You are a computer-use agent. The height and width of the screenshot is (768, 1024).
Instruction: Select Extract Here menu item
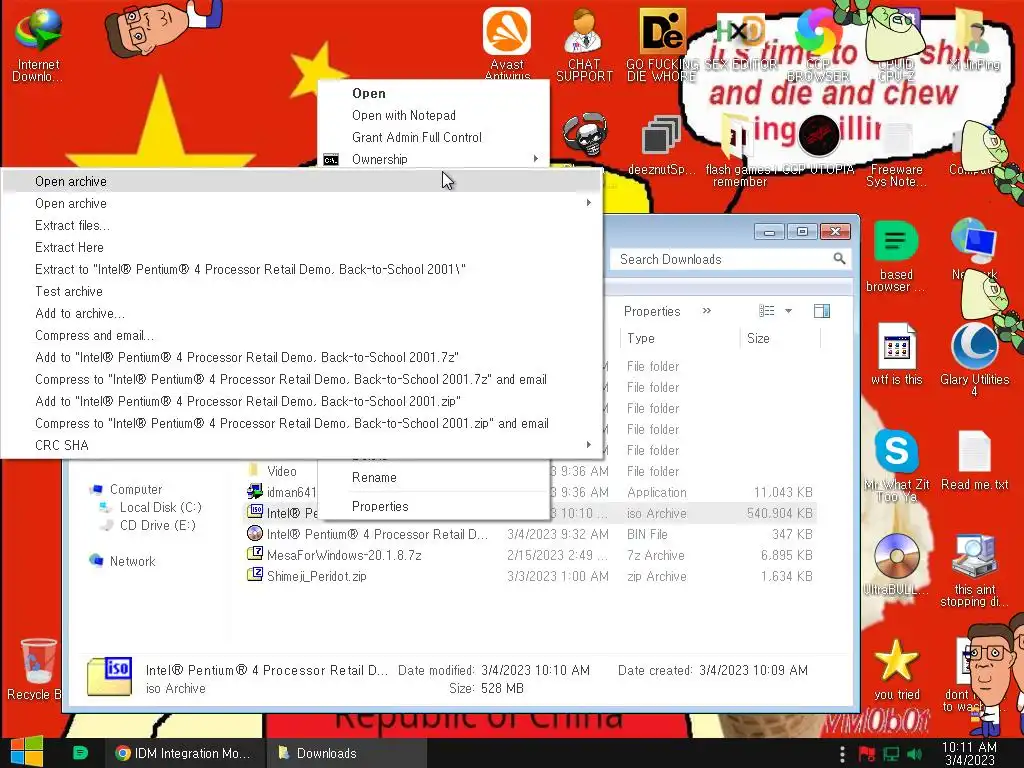(302, 248)
